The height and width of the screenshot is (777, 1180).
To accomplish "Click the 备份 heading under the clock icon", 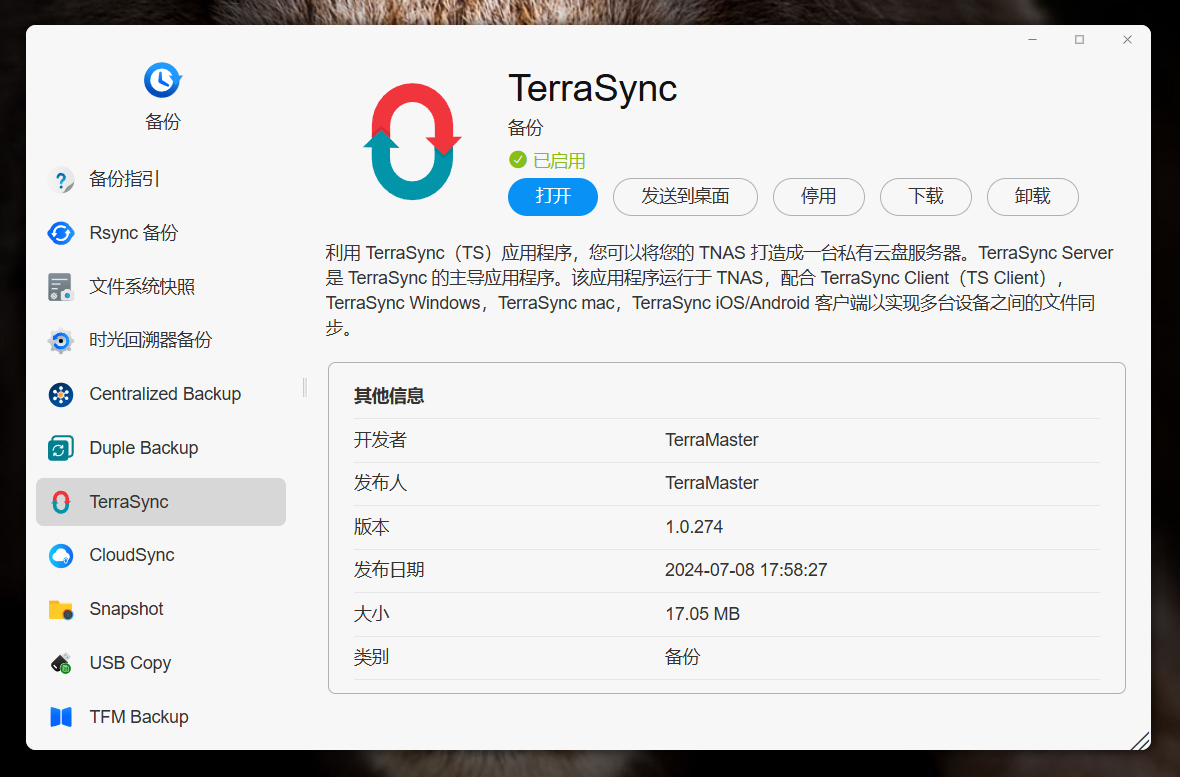I will 163,122.
